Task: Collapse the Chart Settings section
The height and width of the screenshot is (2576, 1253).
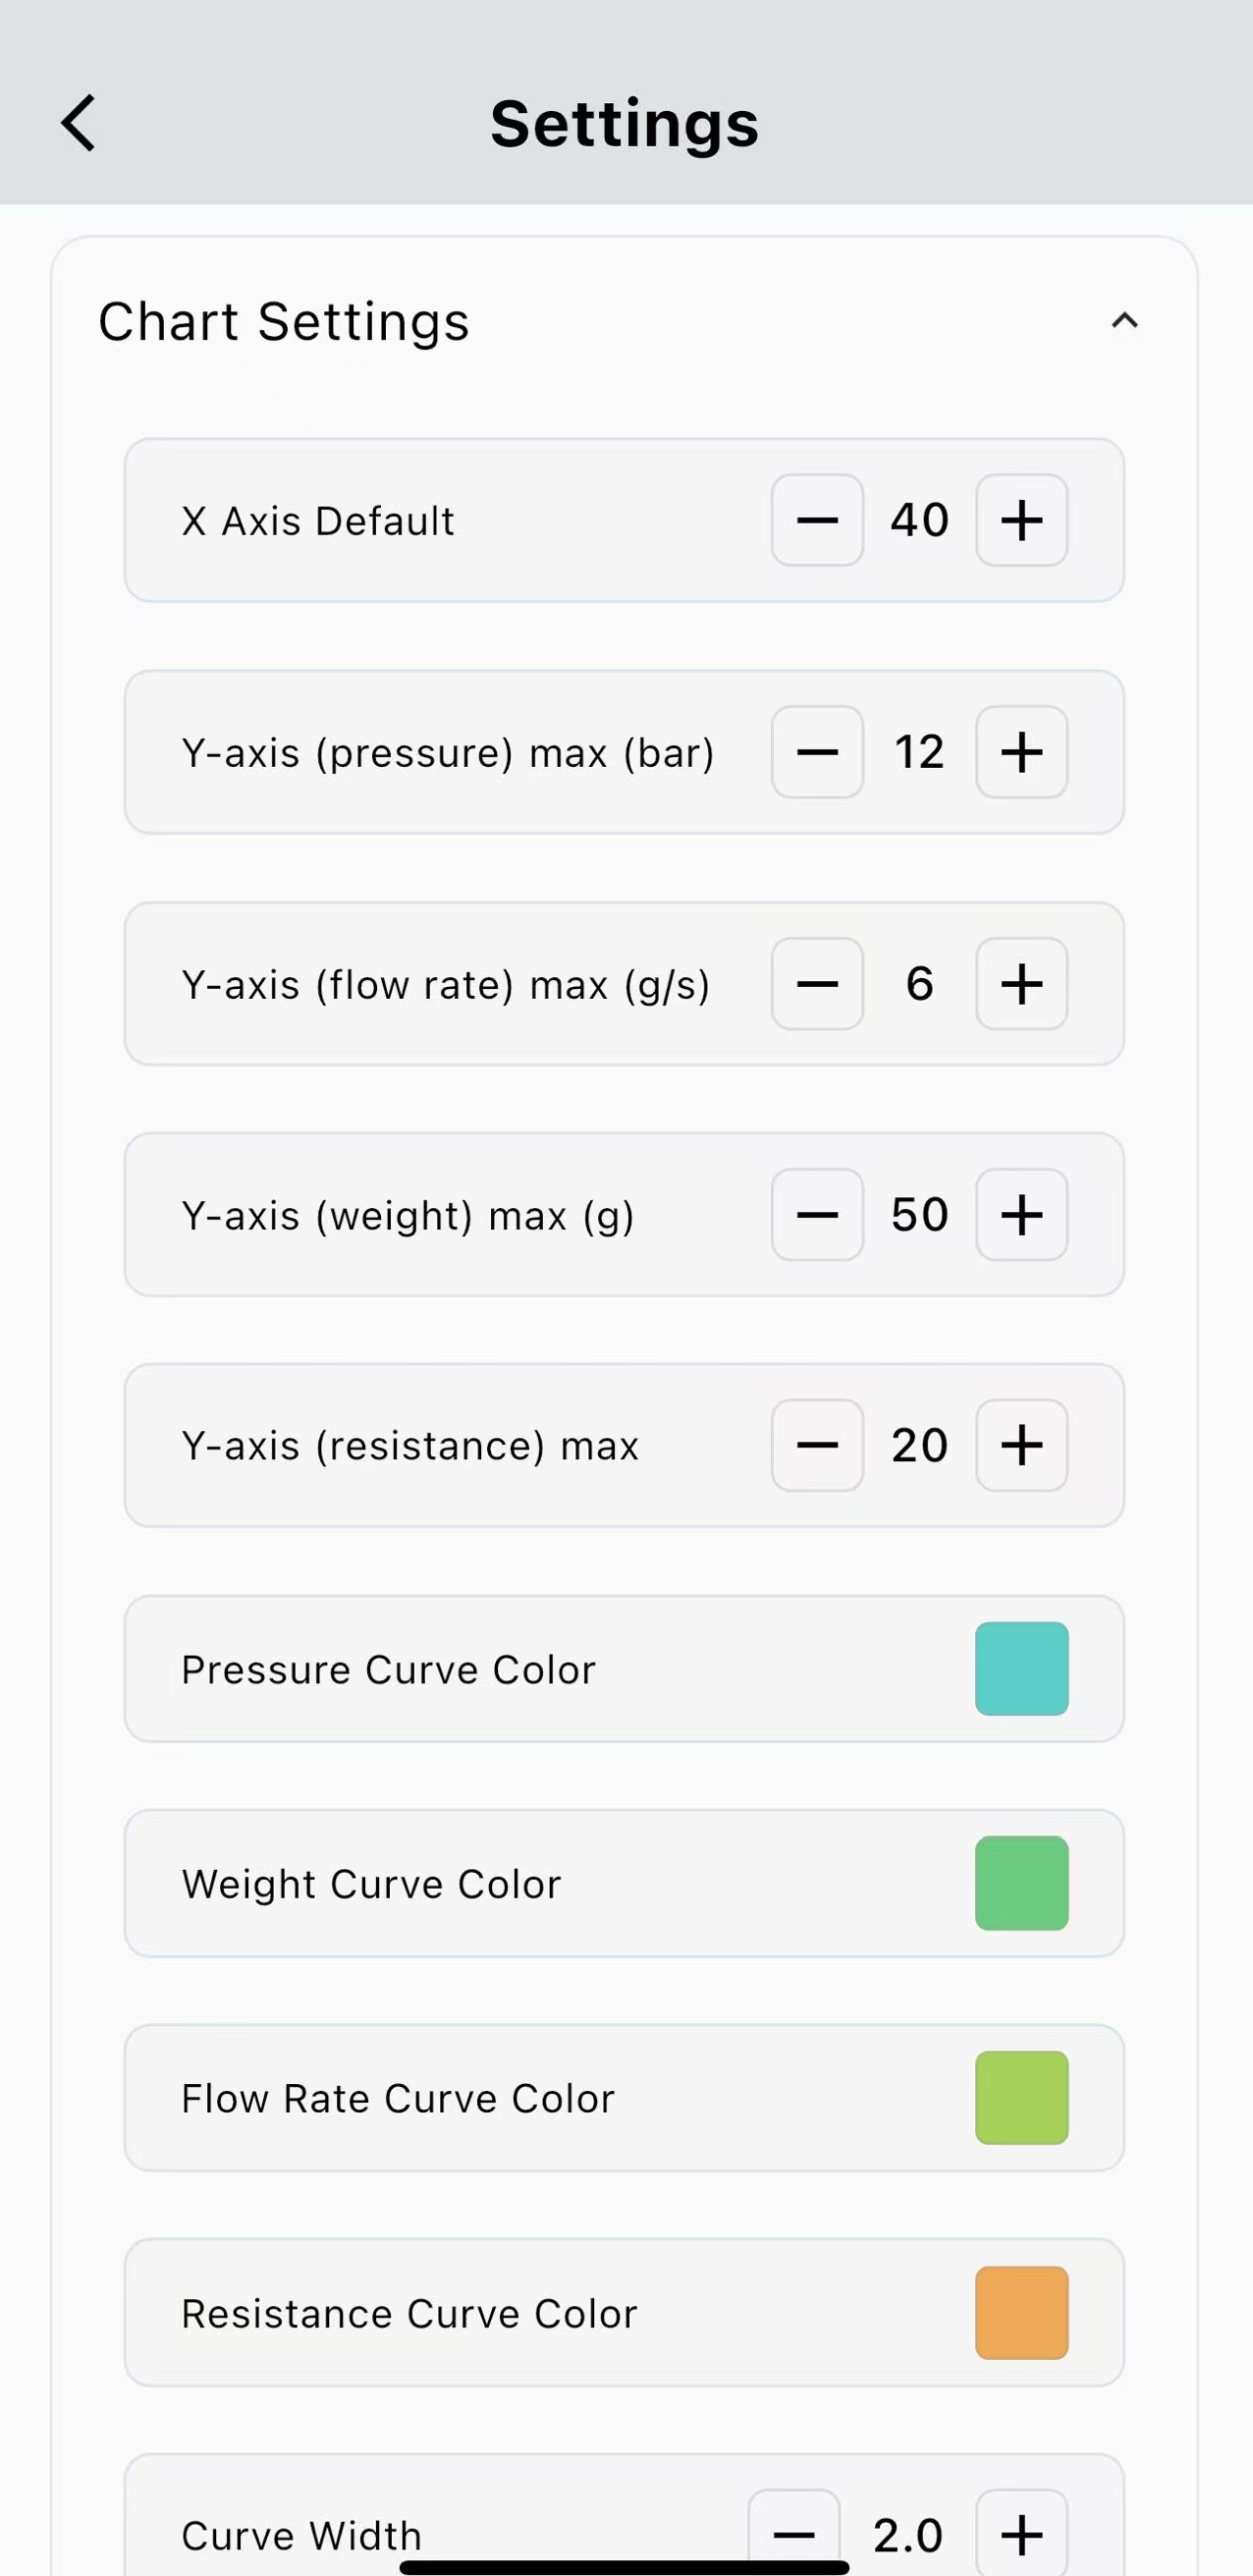Action: (x=1124, y=321)
